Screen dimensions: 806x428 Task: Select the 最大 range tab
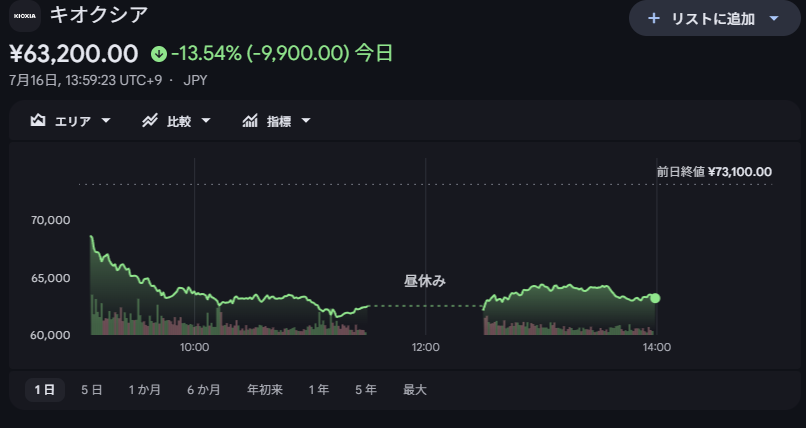pos(415,390)
